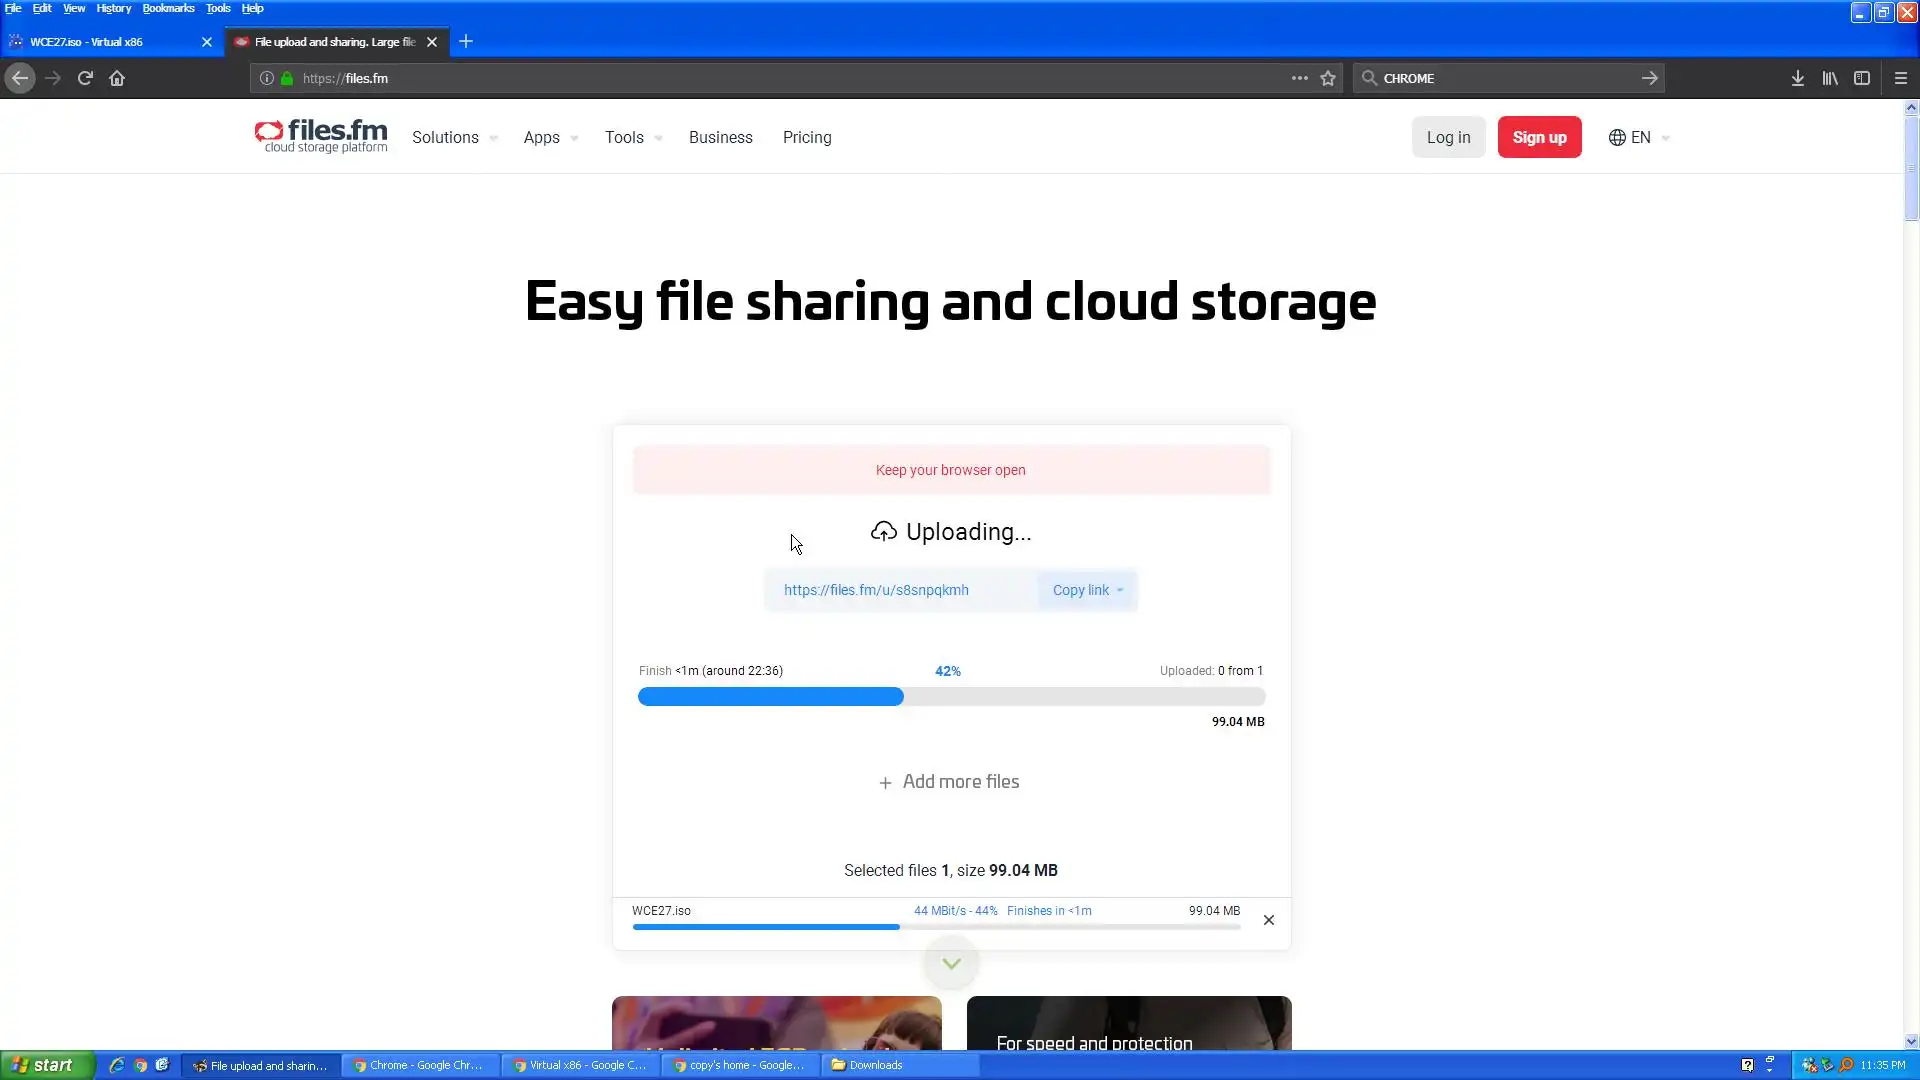1920x1080 pixels.
Task: Click the red Sign up button
Action: coord(1538,138)
